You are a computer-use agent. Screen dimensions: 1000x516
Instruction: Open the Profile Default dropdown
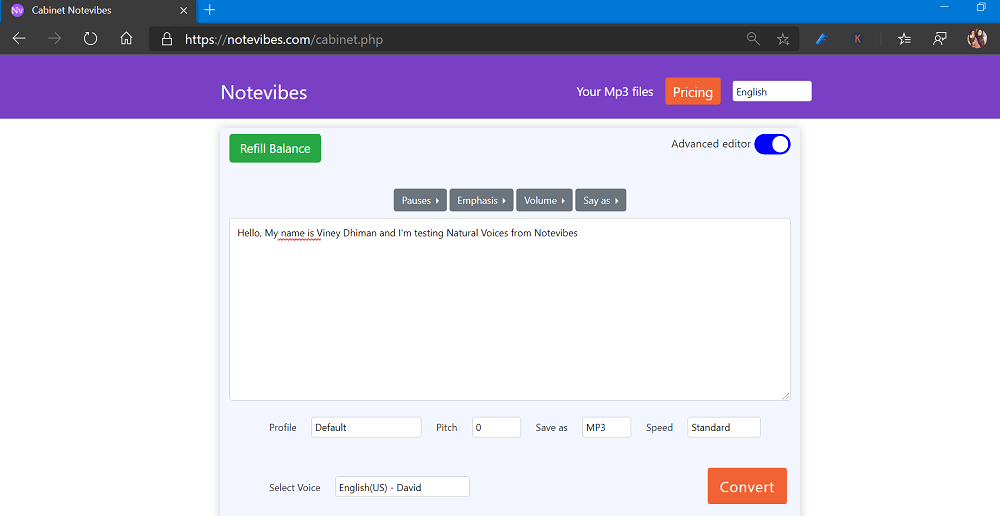(x=366, y=427)
